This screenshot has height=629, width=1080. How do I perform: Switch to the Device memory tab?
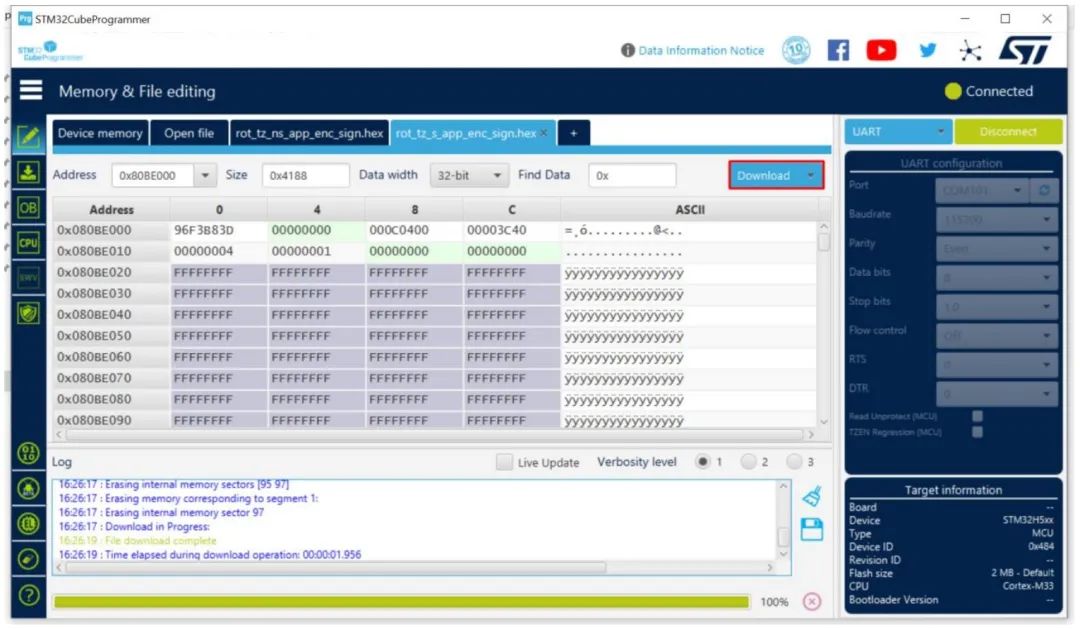pyautogui.click(x=100, y=133)
